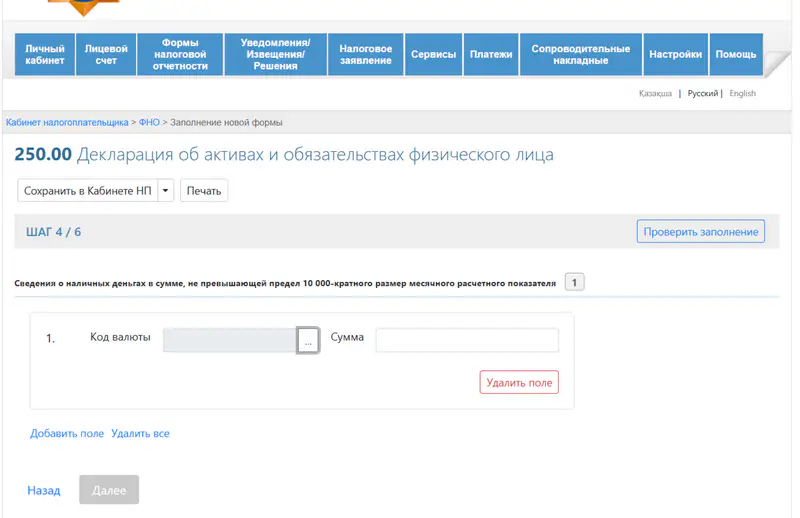Open the Сервисы menu
Screen dimensions: 800x518
tap(434, 55)
